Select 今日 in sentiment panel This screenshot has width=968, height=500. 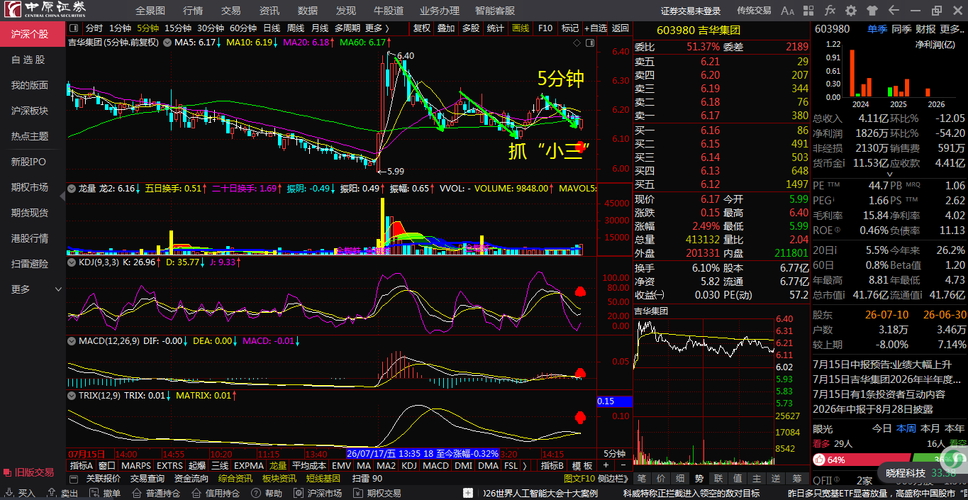tap(882, 428)
